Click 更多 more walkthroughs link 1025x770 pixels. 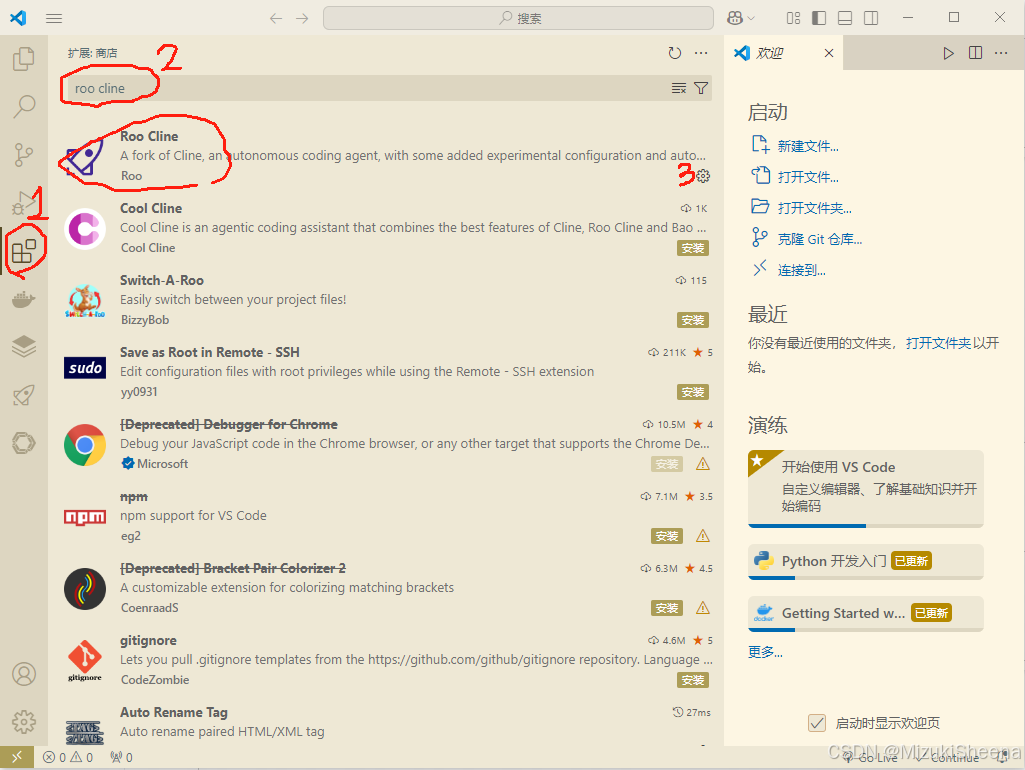[765, 652]
